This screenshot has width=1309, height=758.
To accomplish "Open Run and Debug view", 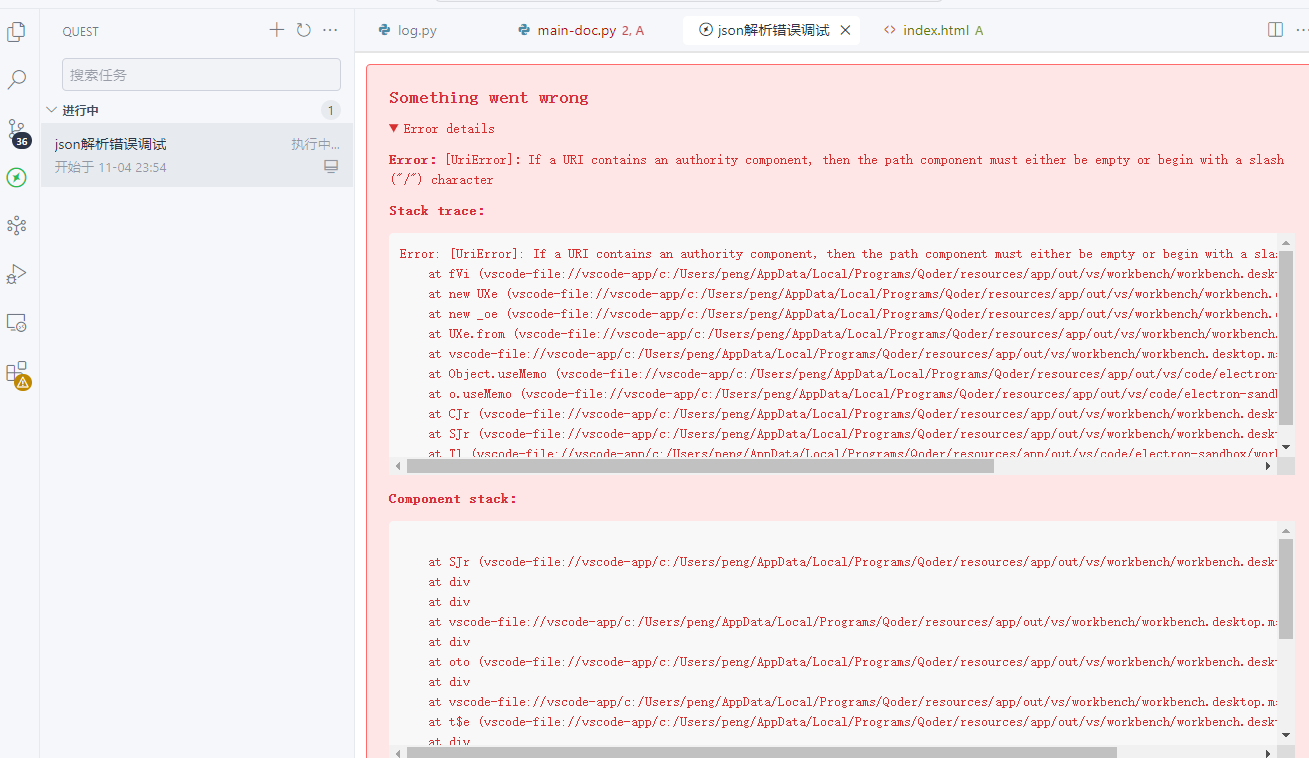I will point(16,273).
